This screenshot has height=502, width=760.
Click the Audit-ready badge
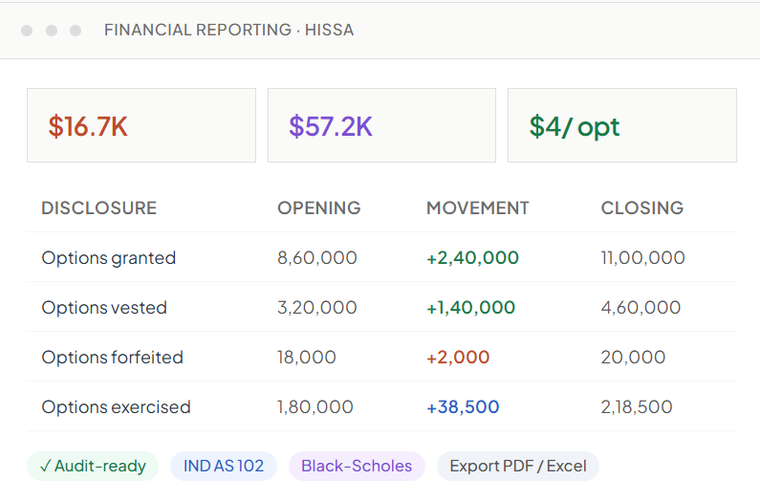[93, 466]
